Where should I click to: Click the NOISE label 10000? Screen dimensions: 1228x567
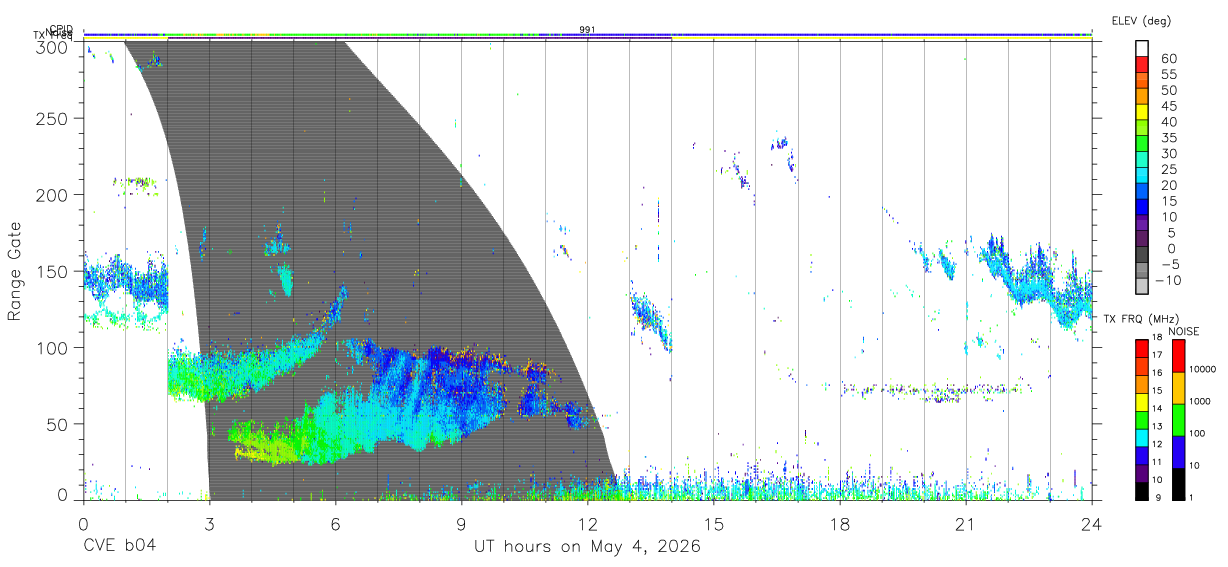(x=1203, y=369)
